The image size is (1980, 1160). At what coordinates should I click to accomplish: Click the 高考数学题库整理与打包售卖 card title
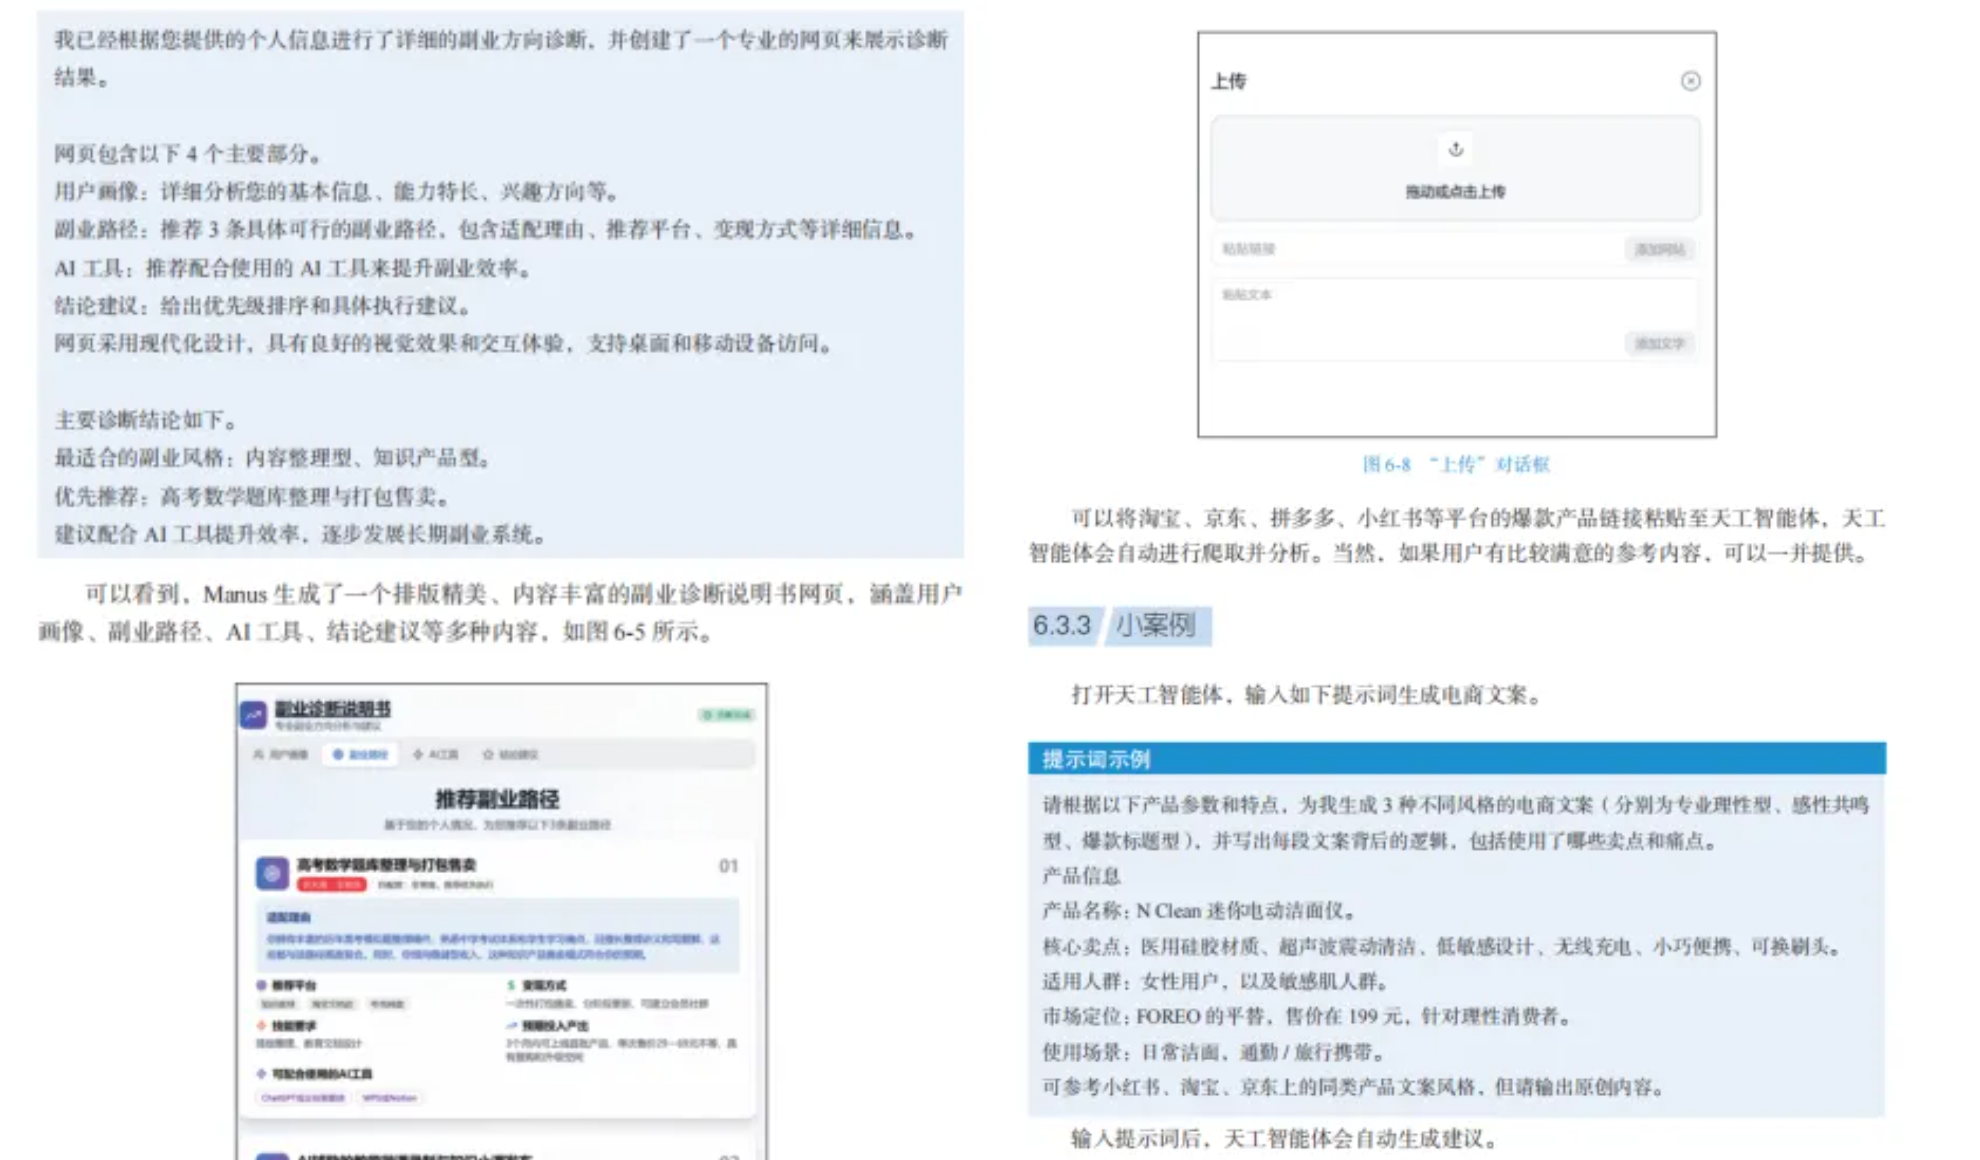pos(386,864)
